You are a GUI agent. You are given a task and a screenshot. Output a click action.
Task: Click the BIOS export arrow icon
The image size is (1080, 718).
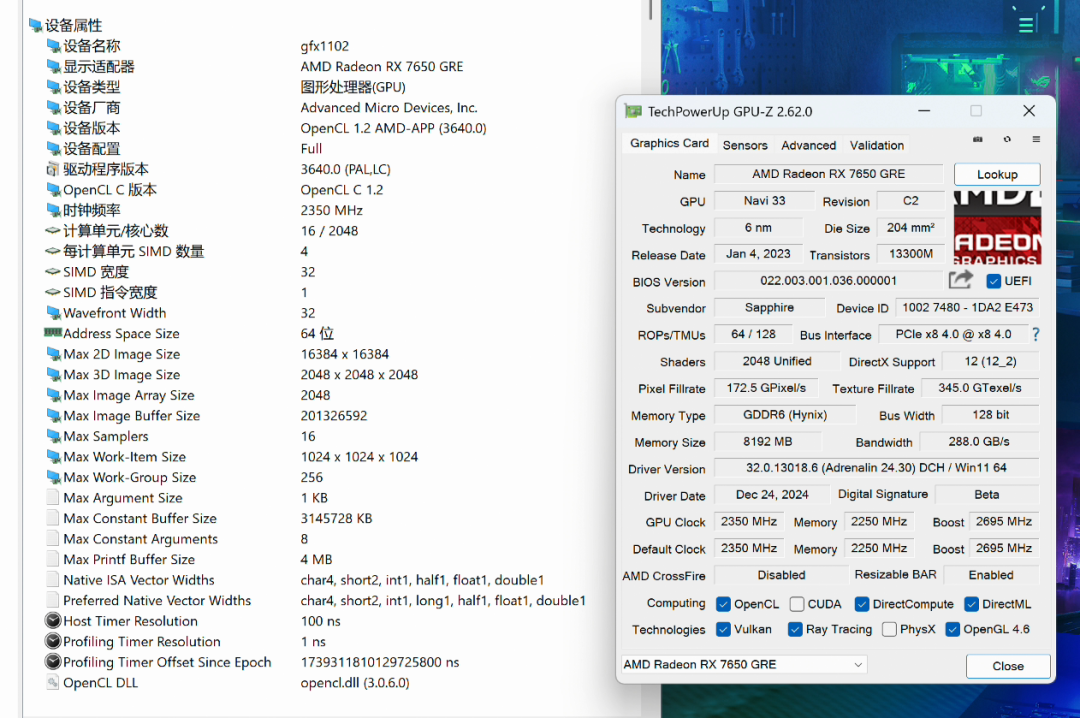(x=961, y=279)
